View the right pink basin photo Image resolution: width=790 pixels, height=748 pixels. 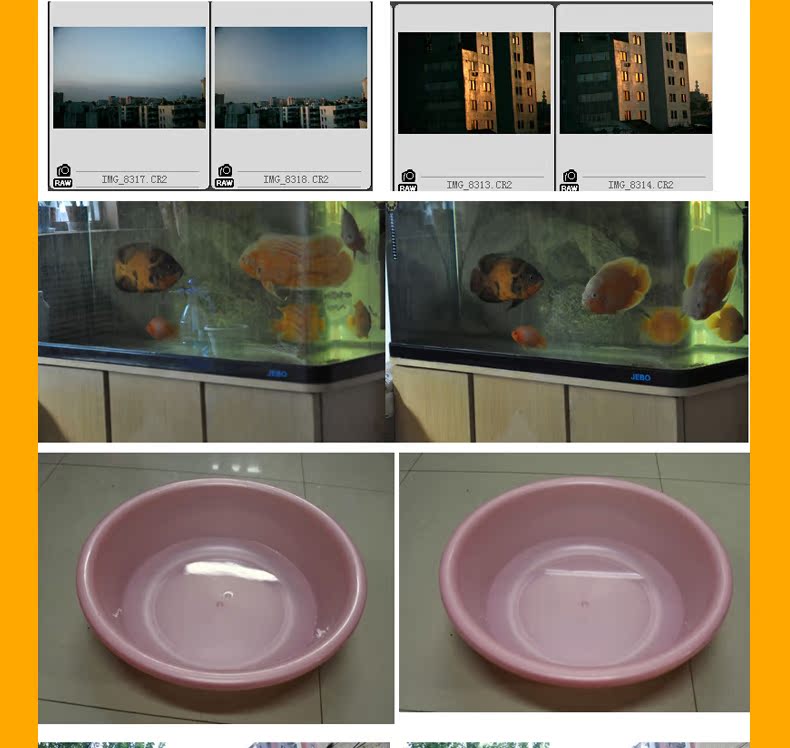(574, 582)
